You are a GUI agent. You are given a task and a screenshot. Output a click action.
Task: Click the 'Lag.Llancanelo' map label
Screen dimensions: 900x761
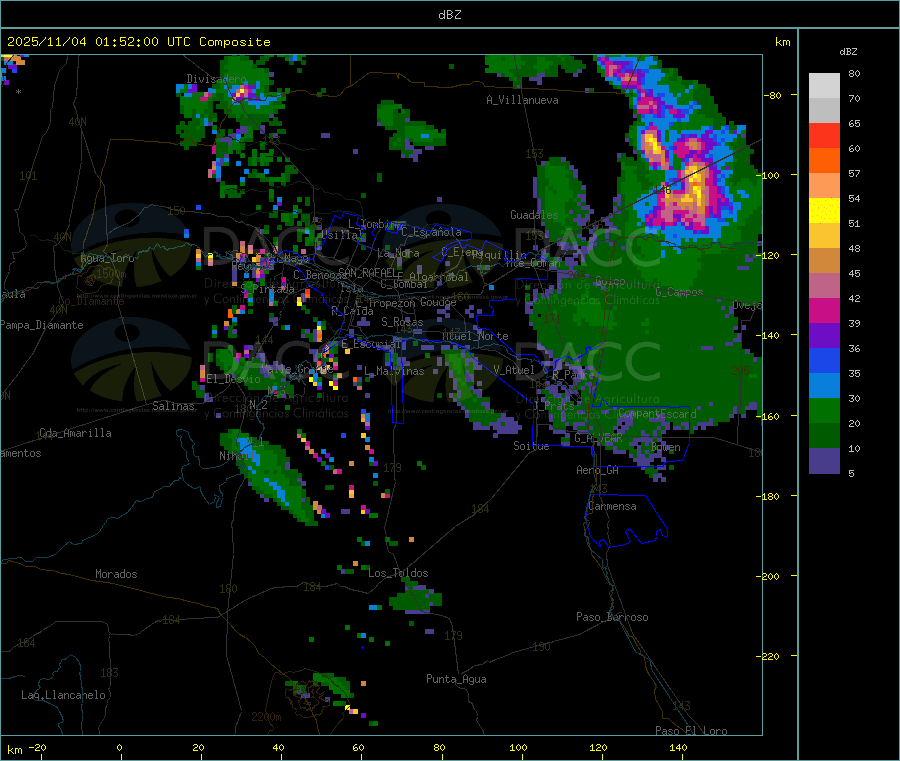tap(63, 695)
